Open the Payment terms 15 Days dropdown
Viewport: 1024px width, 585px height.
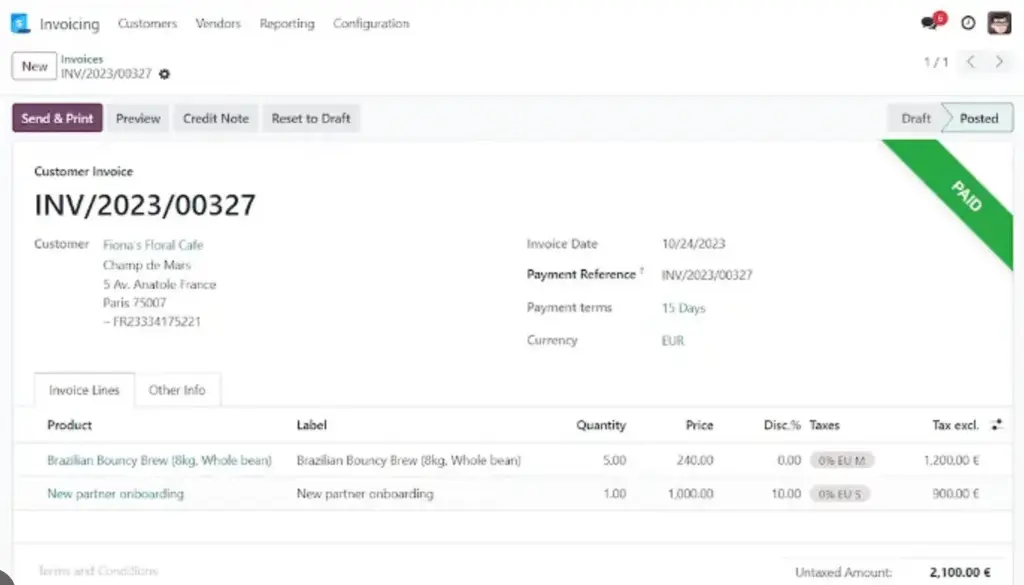tap(683, 307)
